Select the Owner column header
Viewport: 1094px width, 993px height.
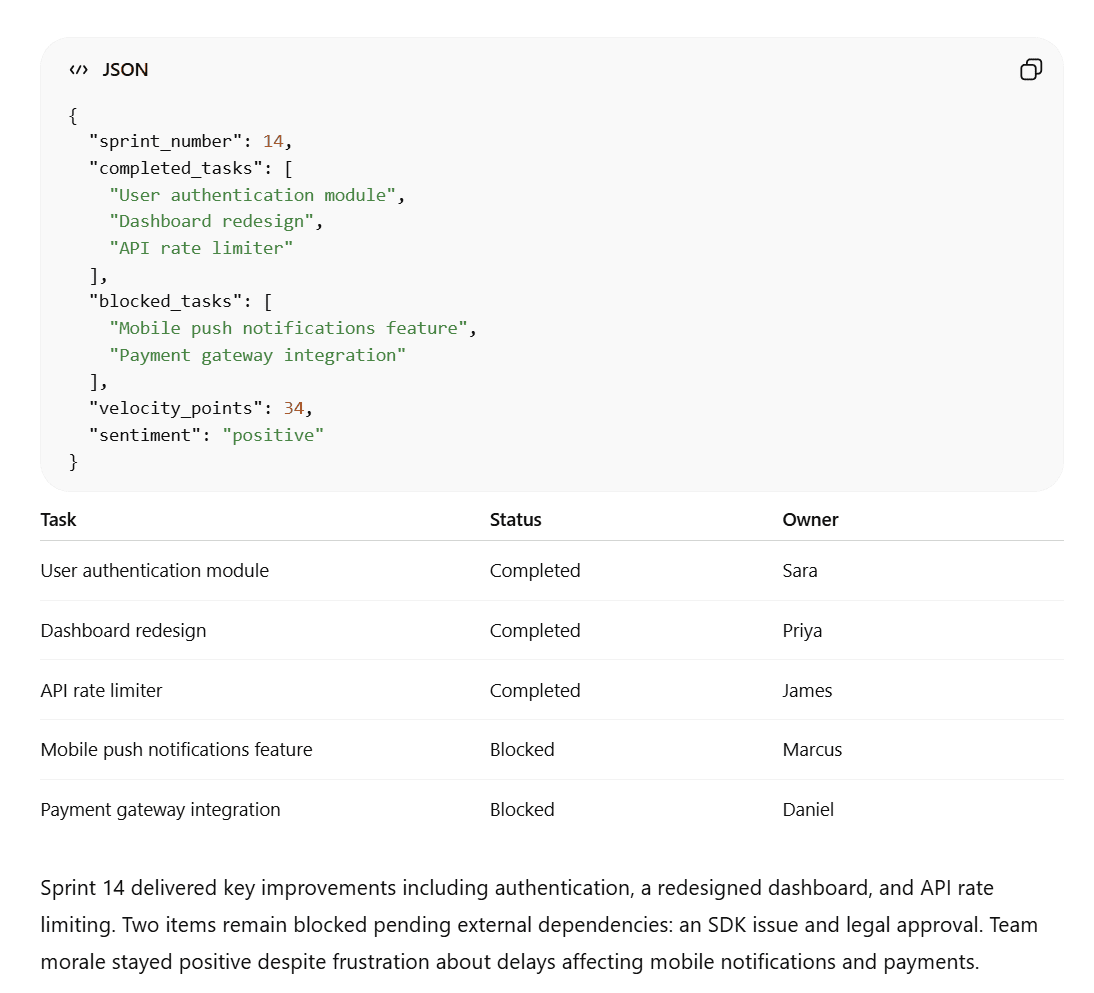tap(810, 520)
